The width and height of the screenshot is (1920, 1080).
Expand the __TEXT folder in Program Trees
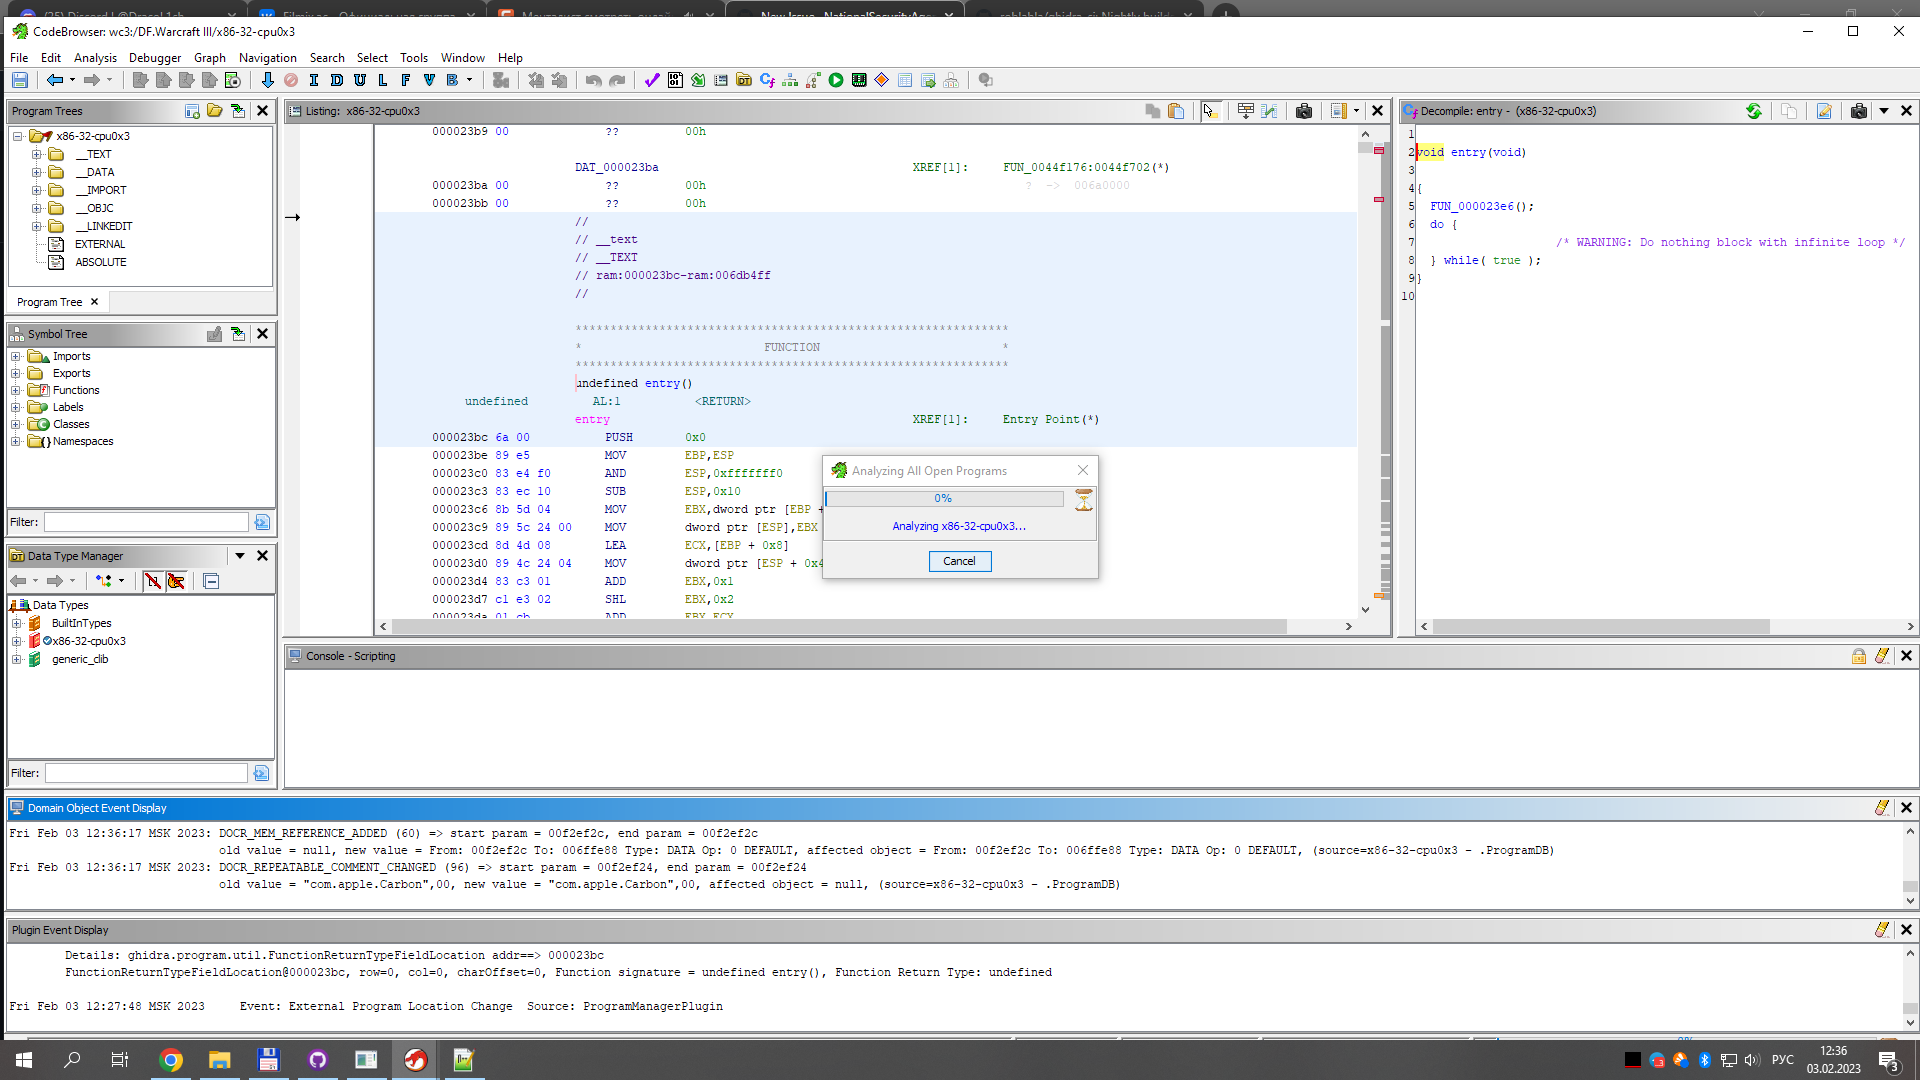(x=36, y=154)
